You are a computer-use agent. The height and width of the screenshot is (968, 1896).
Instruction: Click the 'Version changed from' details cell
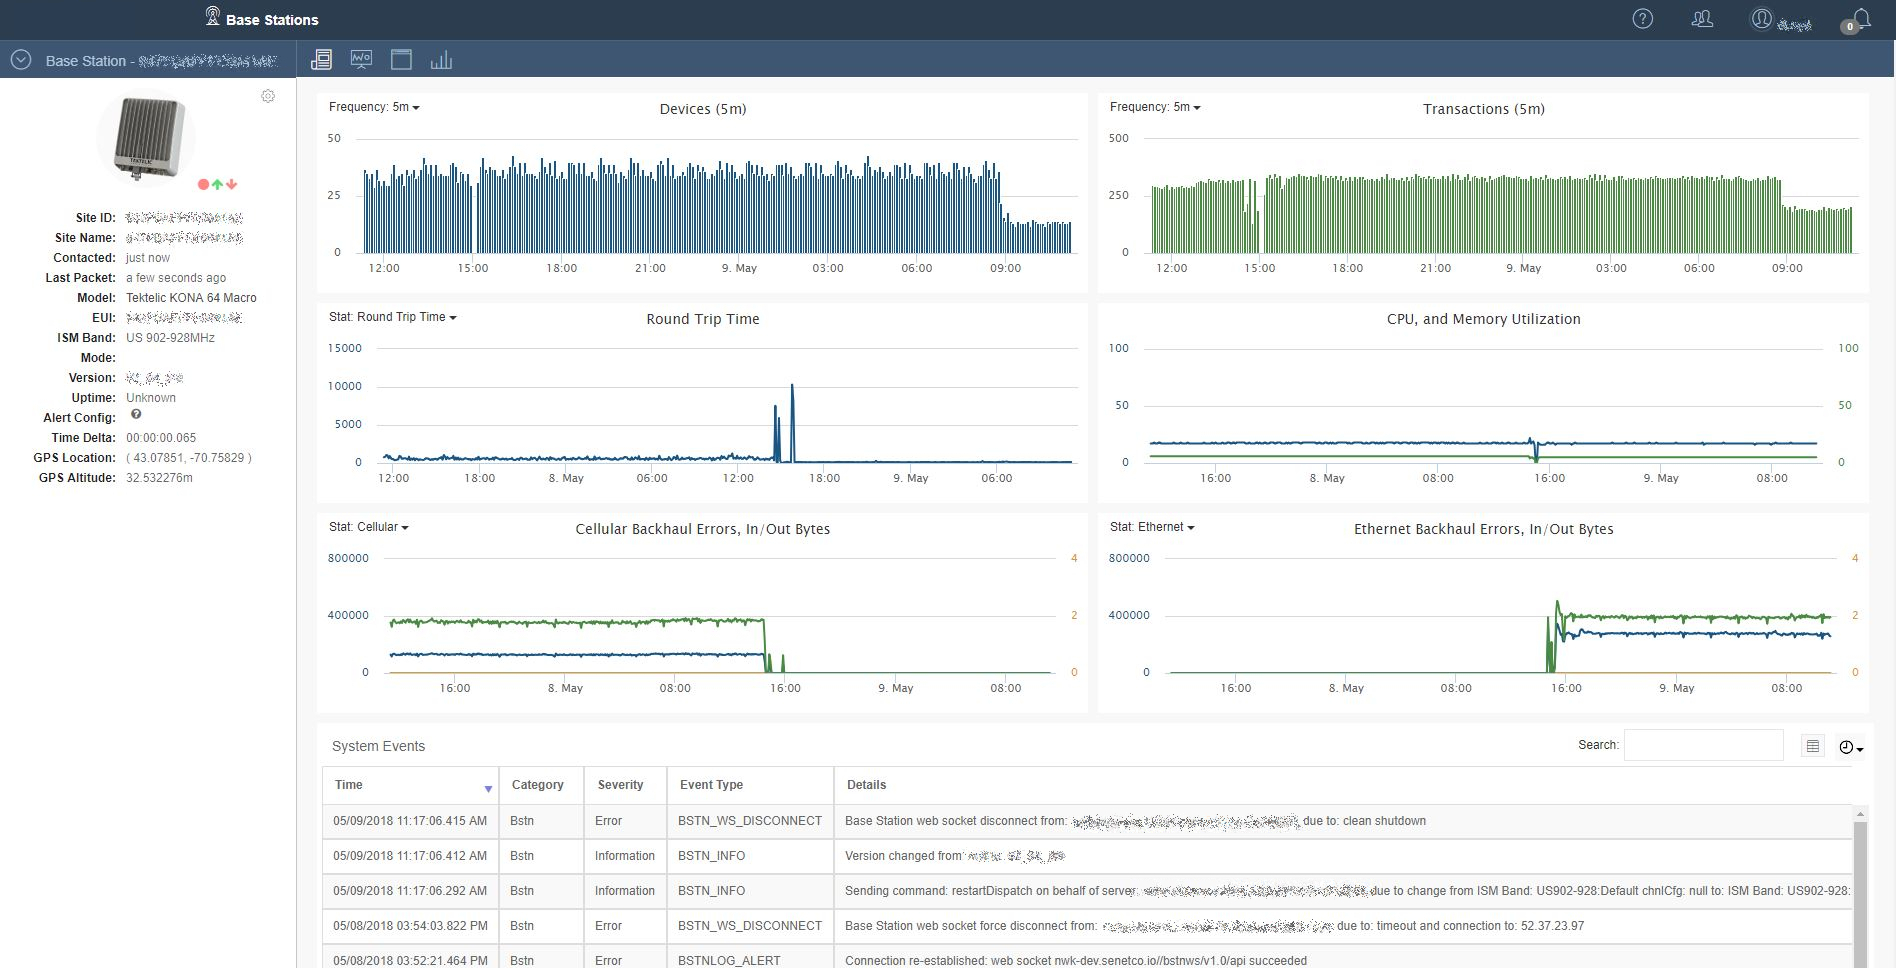[1343, 856]
